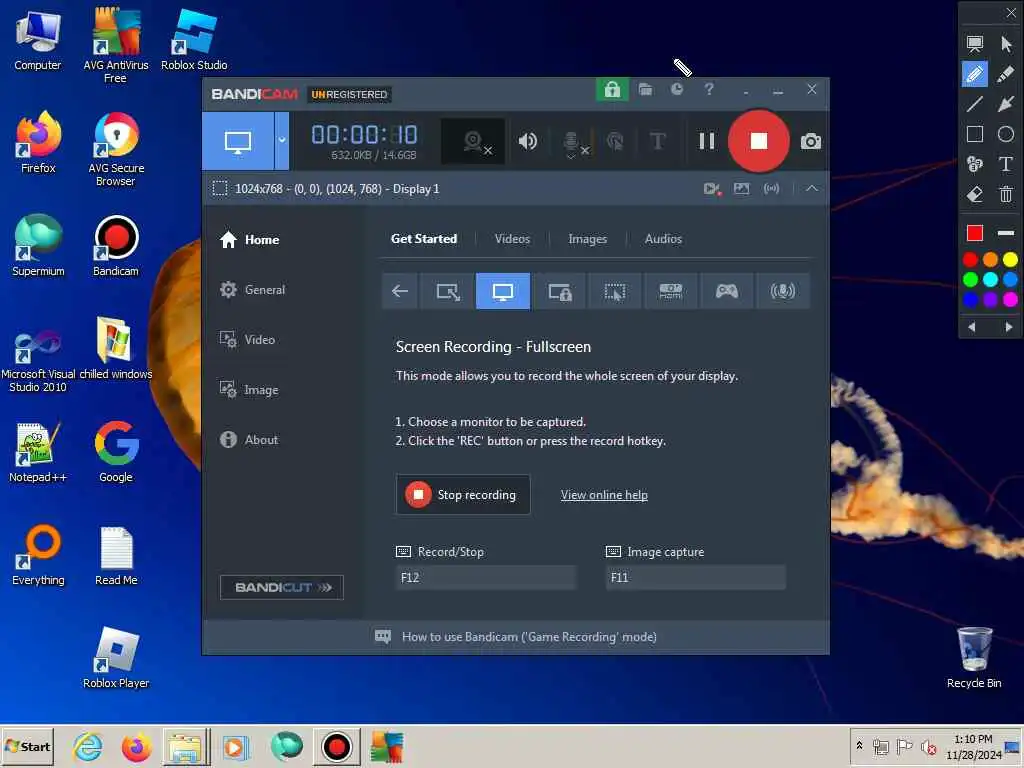The image size is (1024, 768).
Task: Select the Eraser drawing tool
Action: [x=974, y=194]
